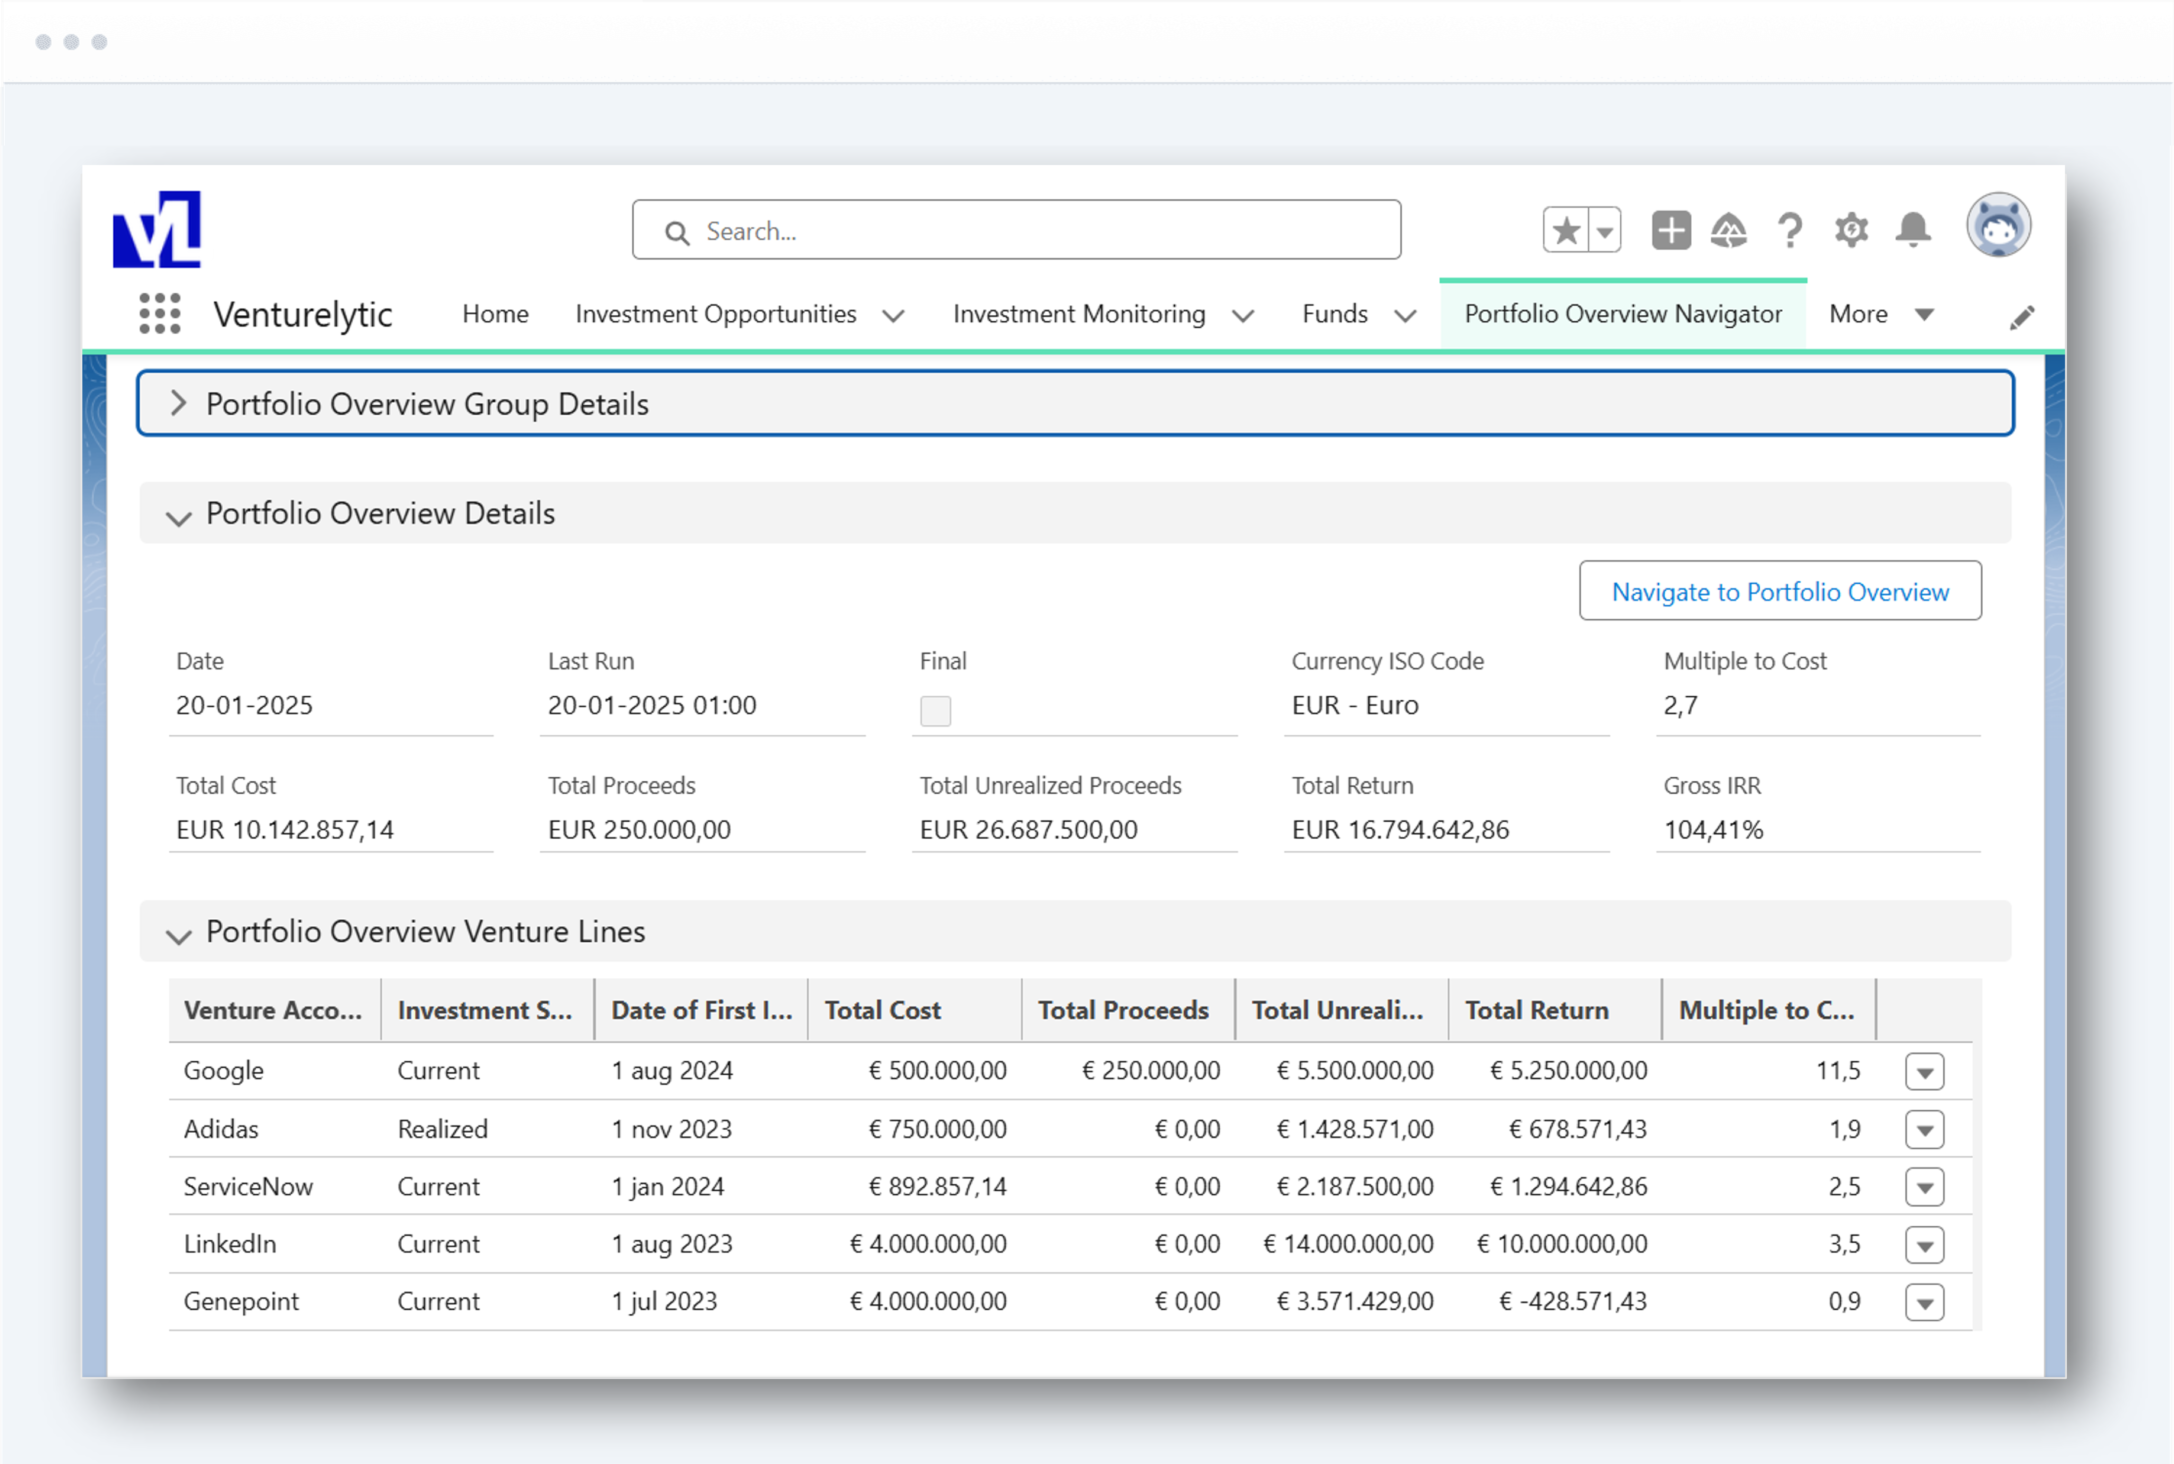The width and height of the screenshot is (2174, 1464).
Task: Toggle the Final checkbox
Action: 935,711
